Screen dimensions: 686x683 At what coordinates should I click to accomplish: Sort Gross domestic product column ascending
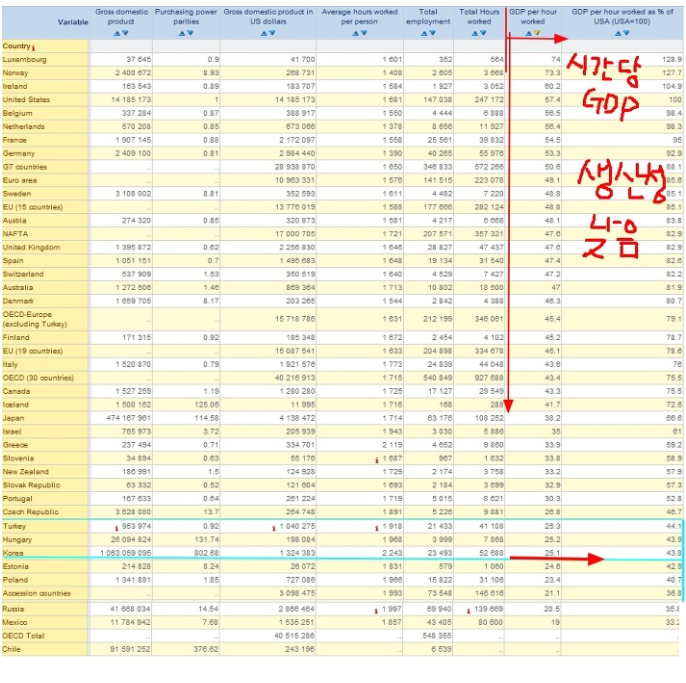[117, 33]
